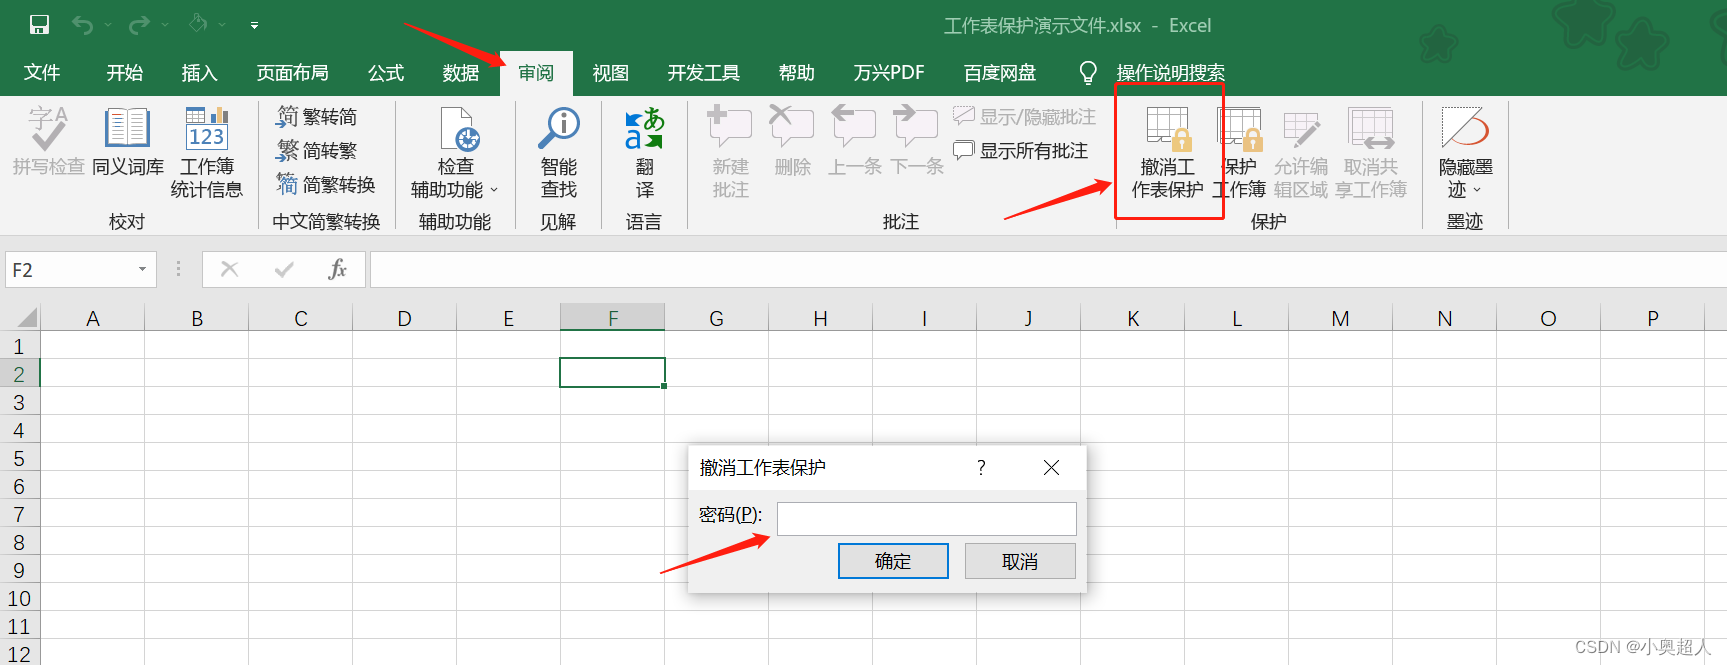Click the Undo arrow icon
Screen dimensions: 1727x665
point(82,25)
